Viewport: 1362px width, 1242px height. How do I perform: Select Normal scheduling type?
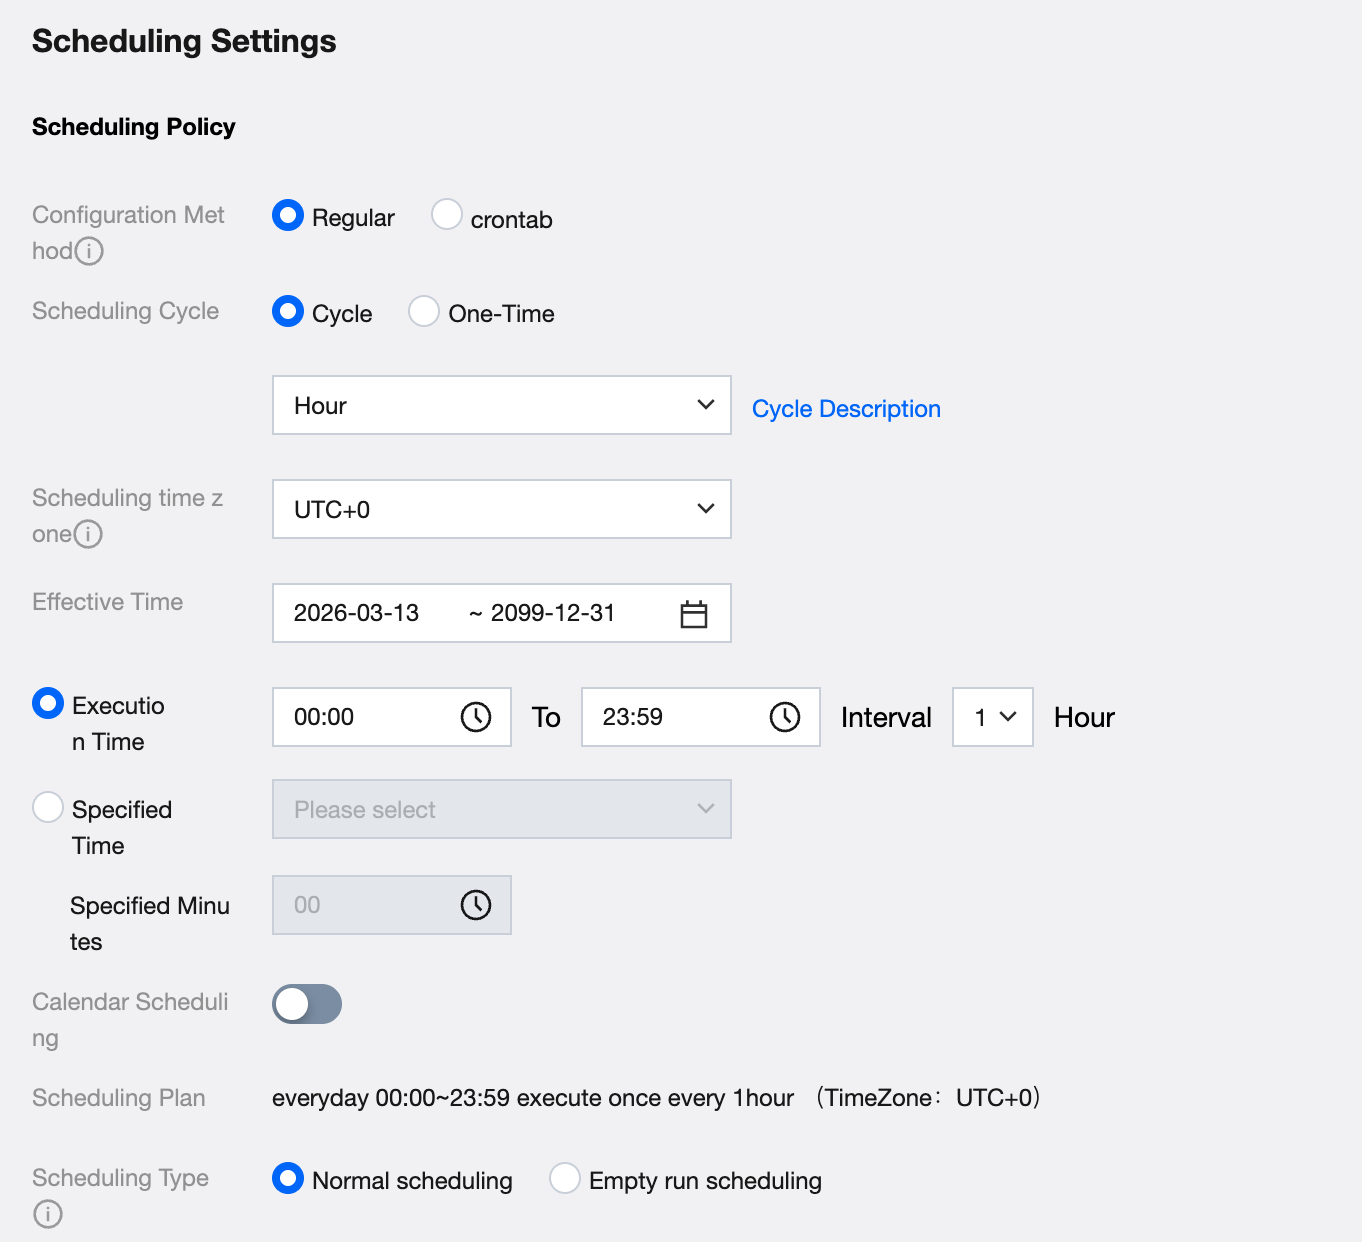point(288,1178)
